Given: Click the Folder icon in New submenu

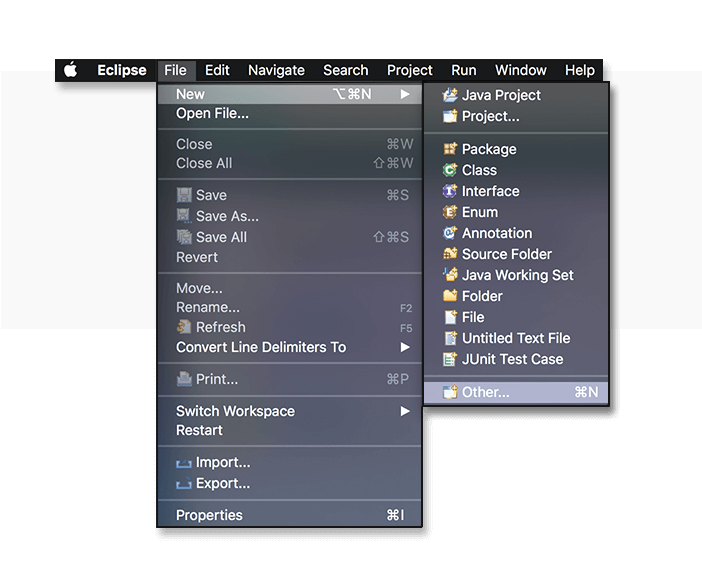Looking at the screenshot, I should pyautogui.click(x=450, y=295).
